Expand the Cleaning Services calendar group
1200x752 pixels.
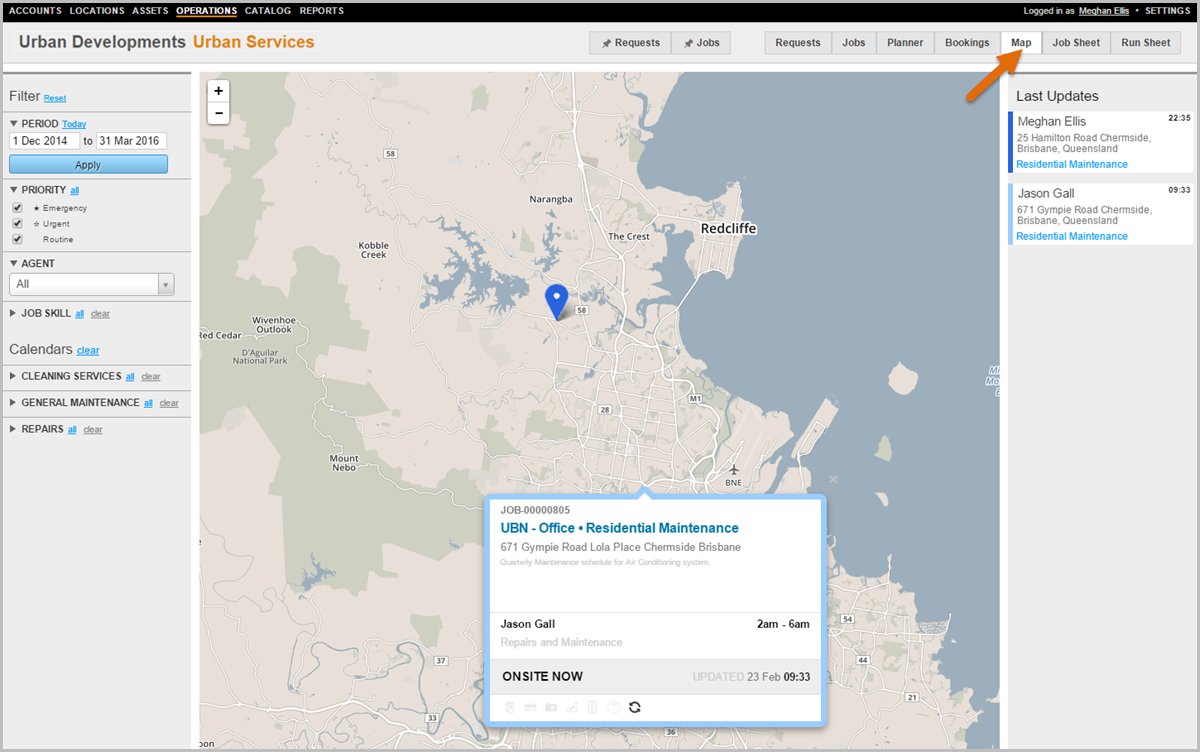click(x=71, y=376)
